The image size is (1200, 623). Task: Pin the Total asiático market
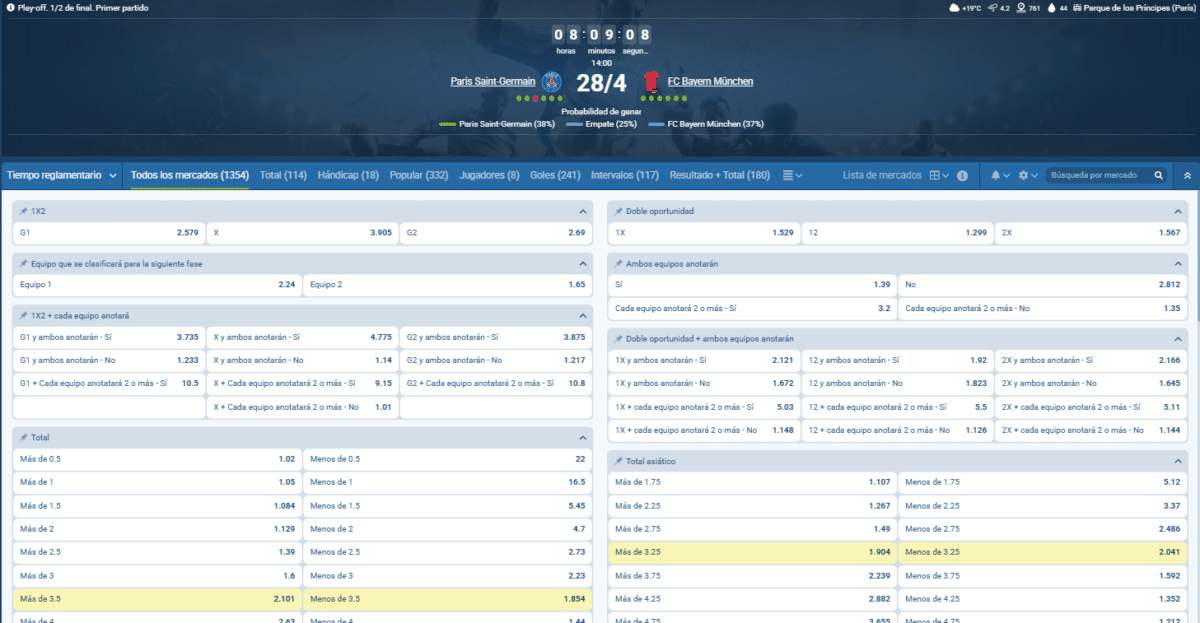pos(618,461)
